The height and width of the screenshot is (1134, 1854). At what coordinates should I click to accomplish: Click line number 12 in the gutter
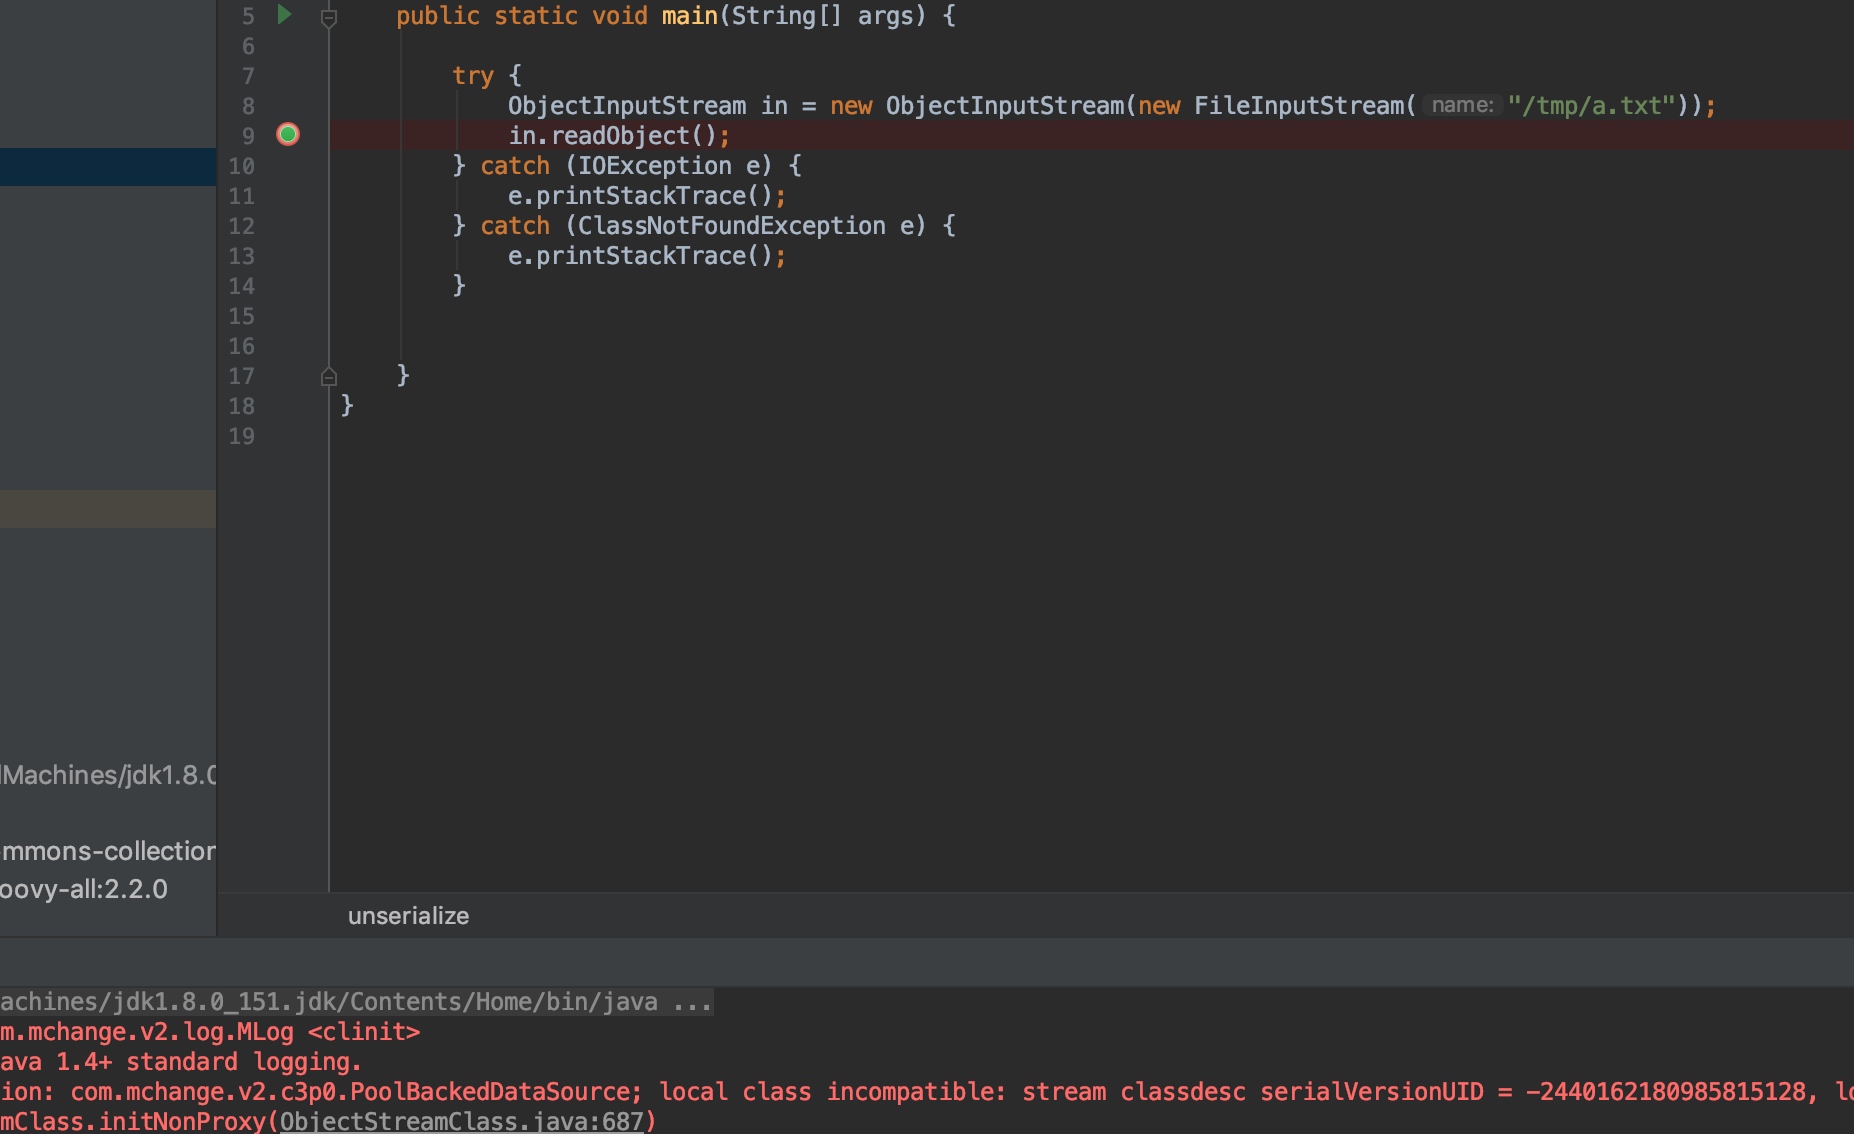[242, 226]
